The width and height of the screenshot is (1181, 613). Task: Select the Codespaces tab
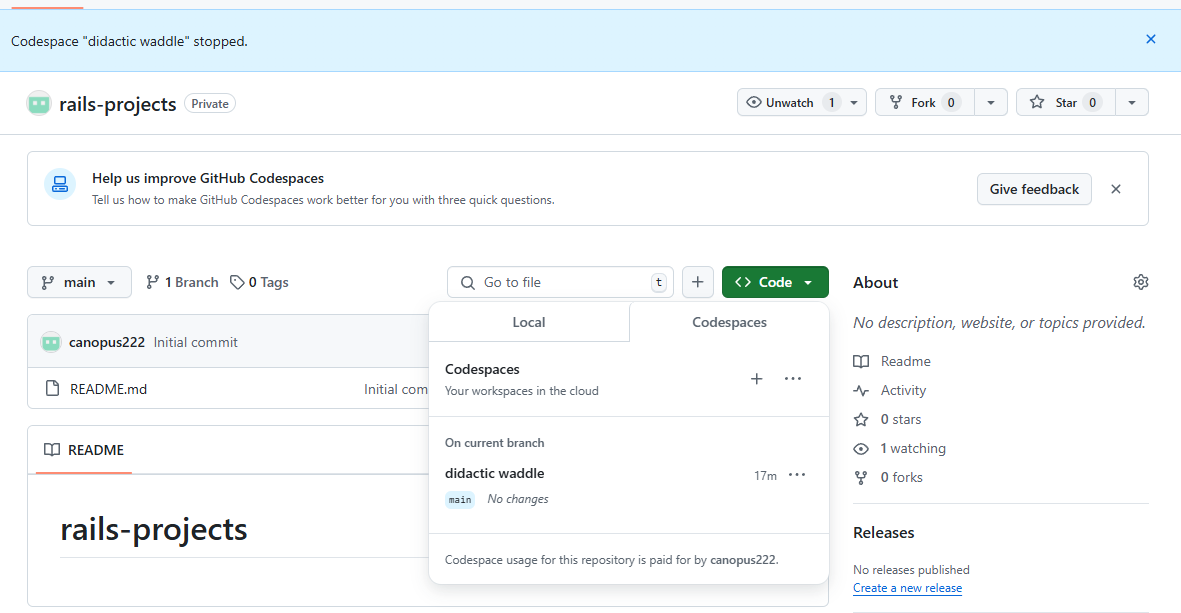click(x=729, y=322)
